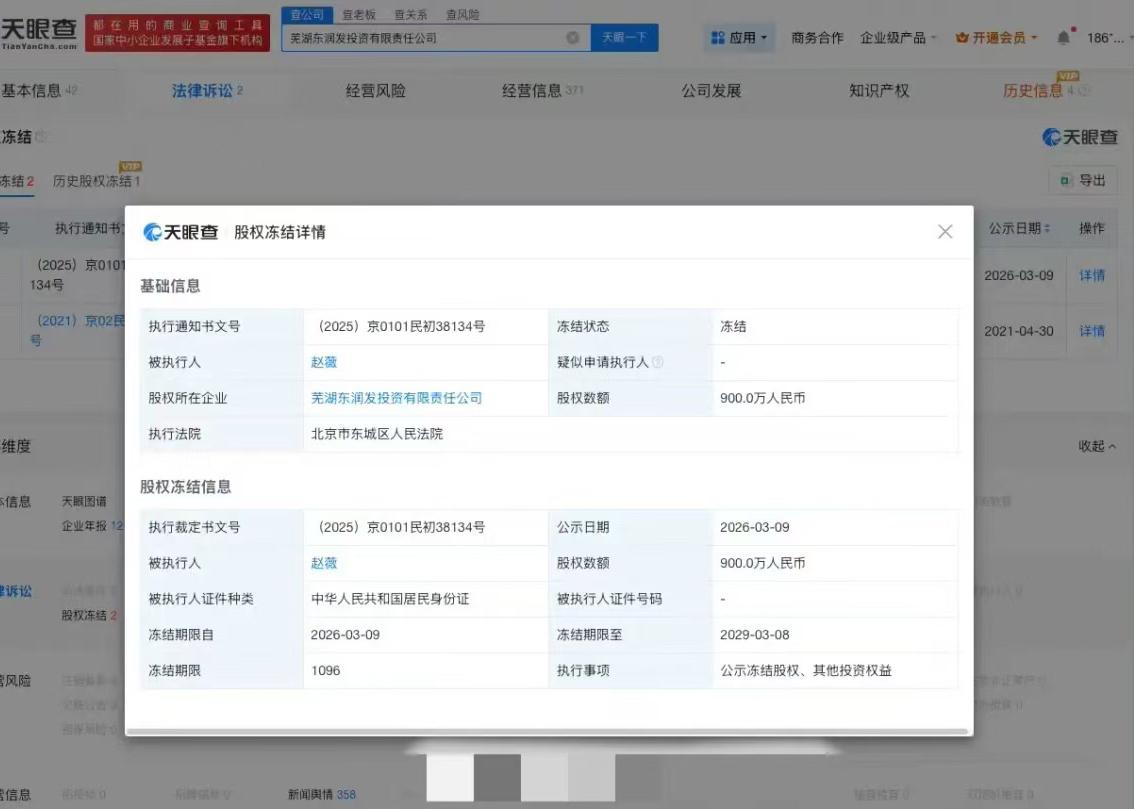Click the 天眼一下 search button
This screenshot has width=1134, height=809.
[625, 38]
